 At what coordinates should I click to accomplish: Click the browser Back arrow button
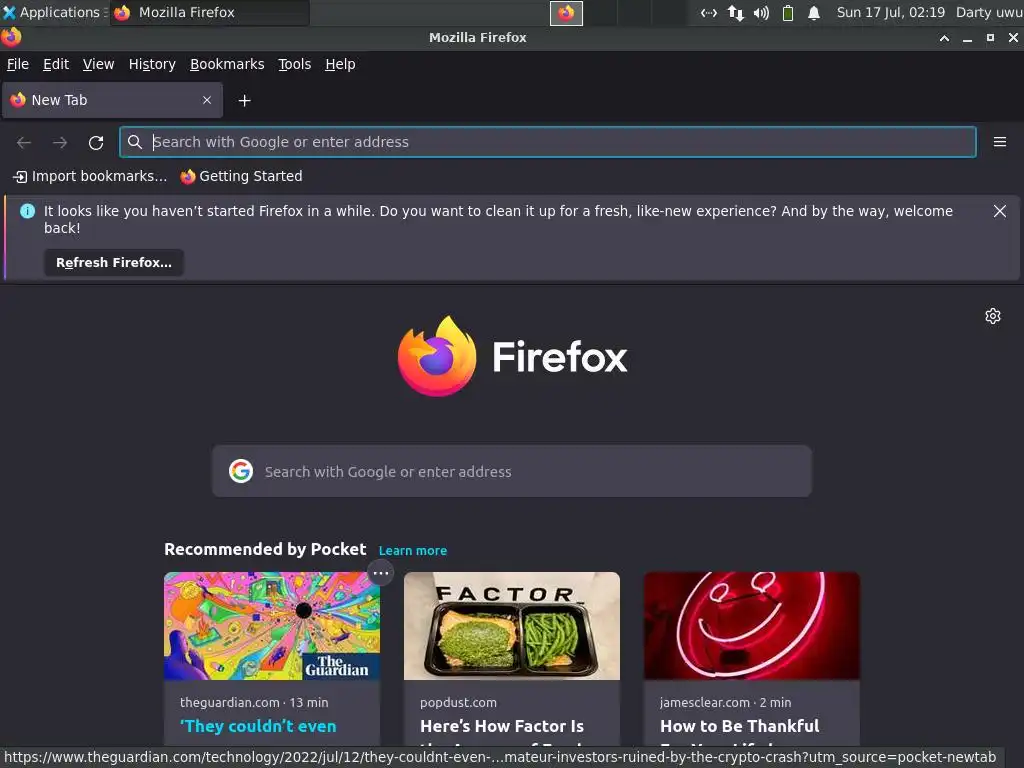[x=24, y=142]
